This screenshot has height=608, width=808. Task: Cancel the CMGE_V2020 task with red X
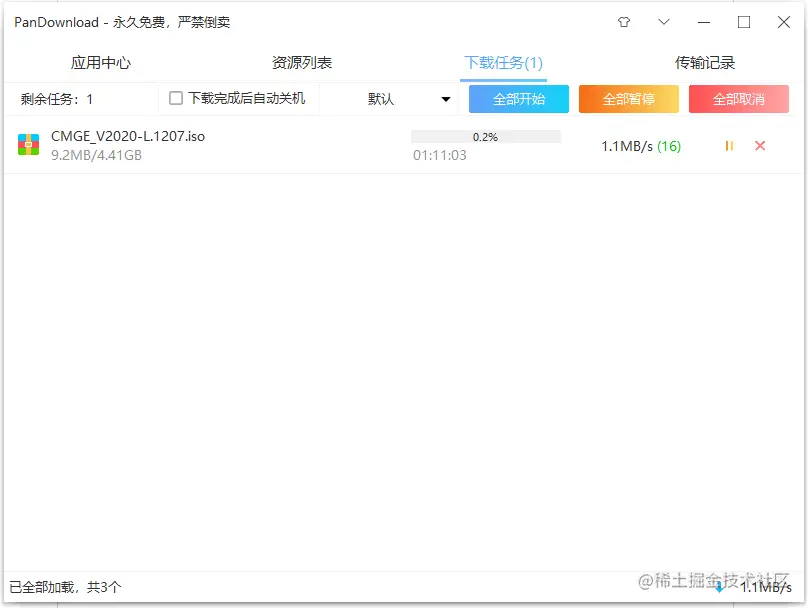(760, 146)
